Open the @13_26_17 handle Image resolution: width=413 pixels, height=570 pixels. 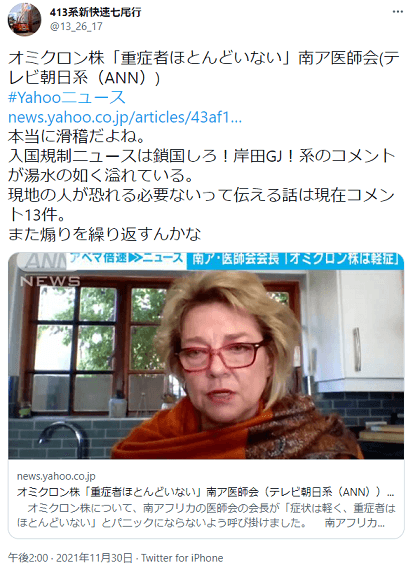pos(76,26)
